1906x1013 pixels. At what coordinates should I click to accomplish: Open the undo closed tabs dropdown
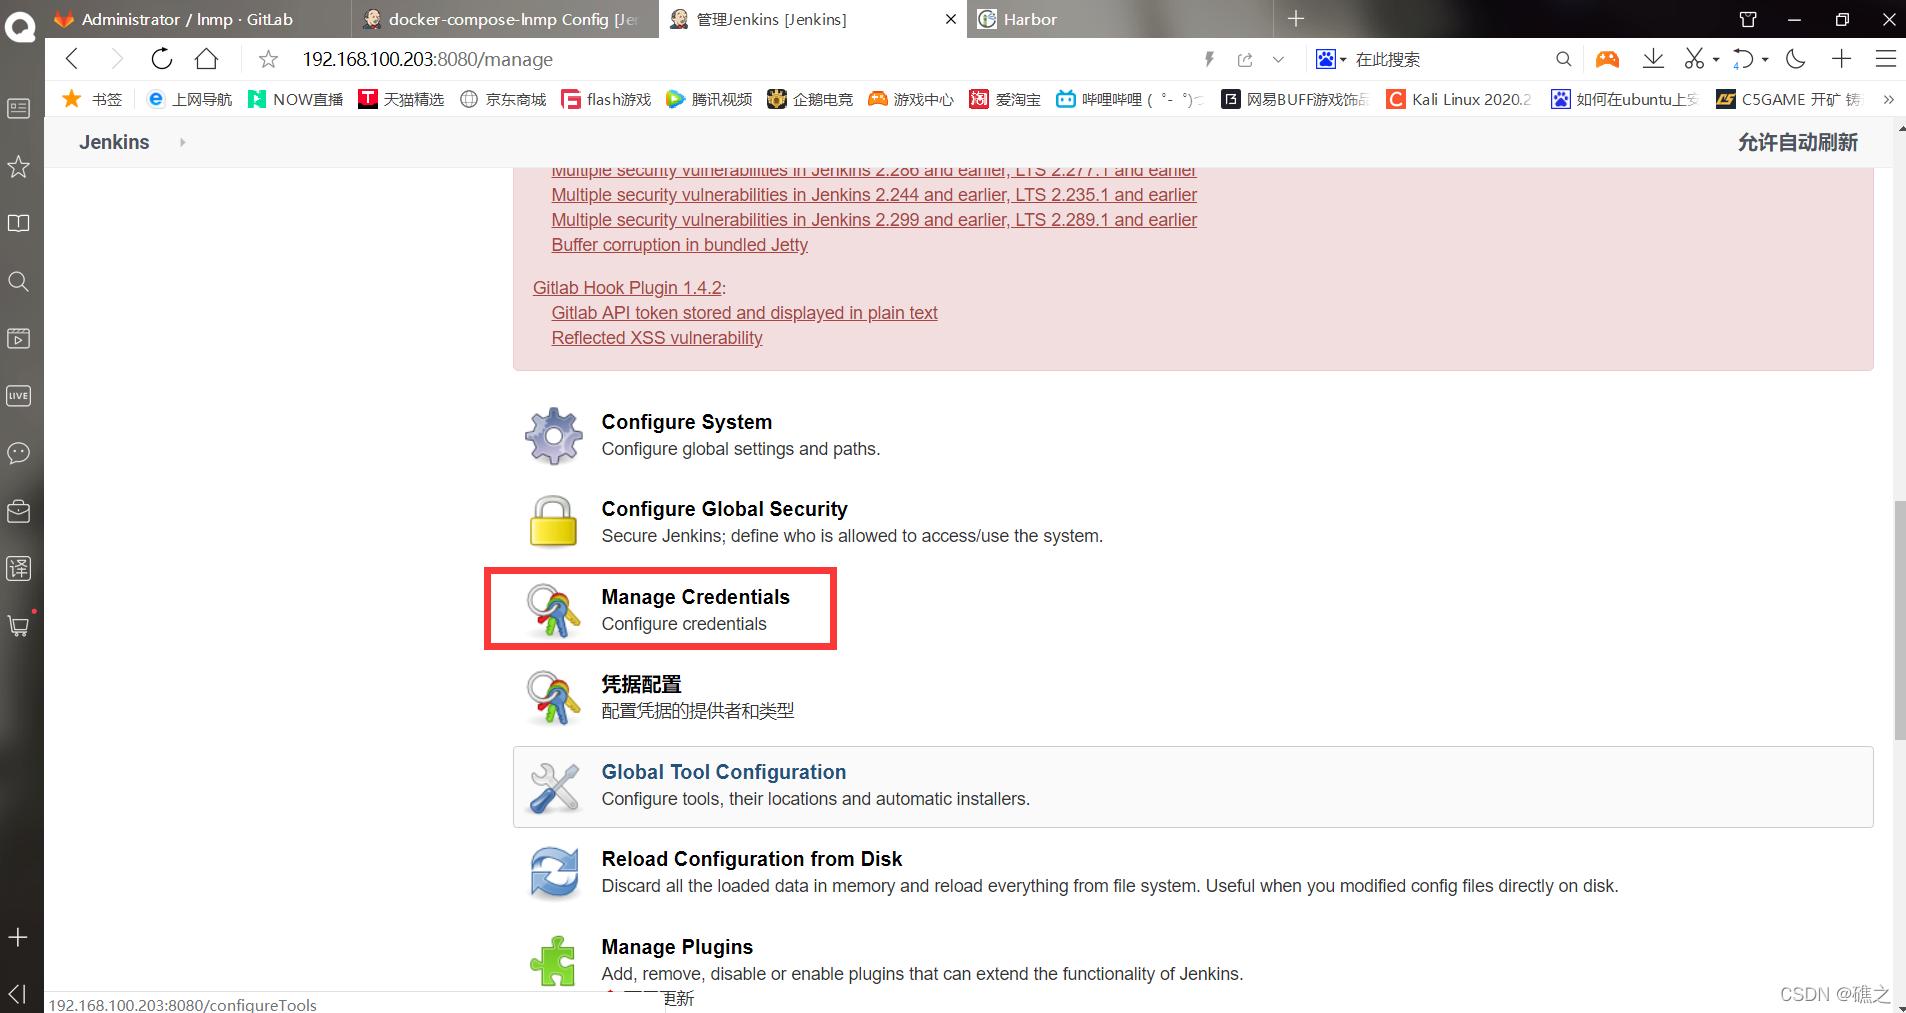(x=1765, y=59)
